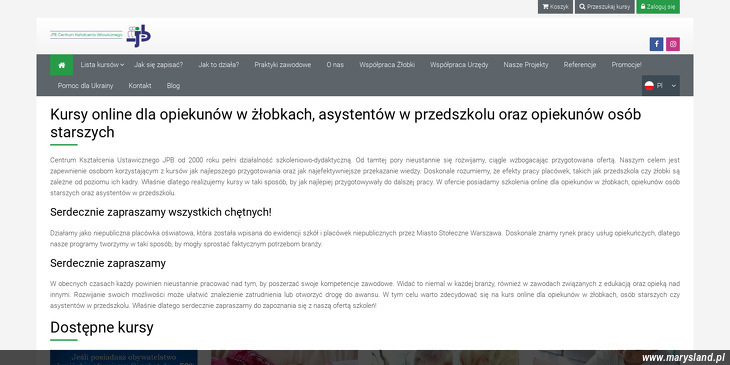Viewport: 730px width, 365px height.
Task: Expand the Lista kursów dropdown menu
Action: point(102,65)
